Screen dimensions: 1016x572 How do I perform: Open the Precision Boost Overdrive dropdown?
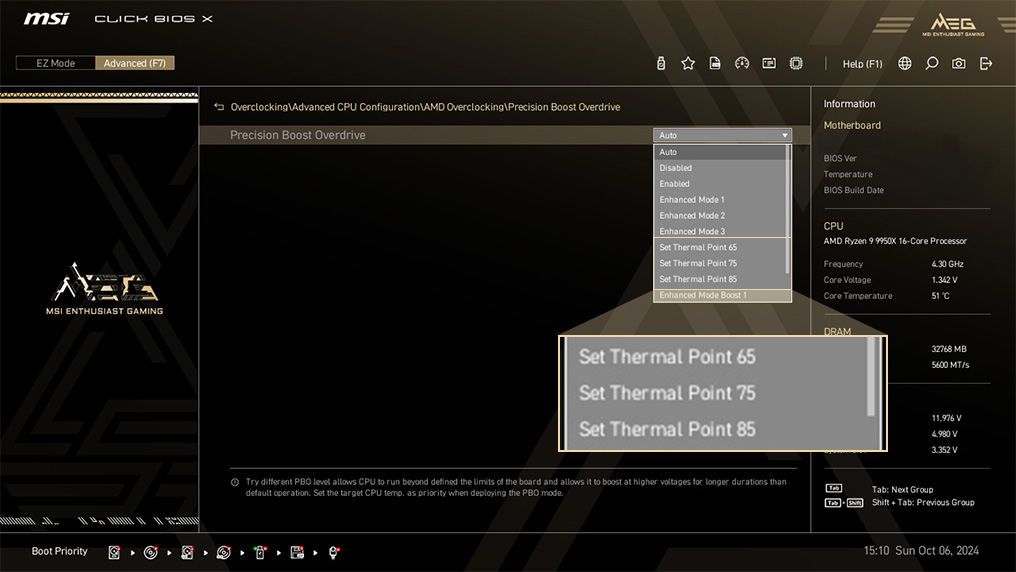pos(722,135)
